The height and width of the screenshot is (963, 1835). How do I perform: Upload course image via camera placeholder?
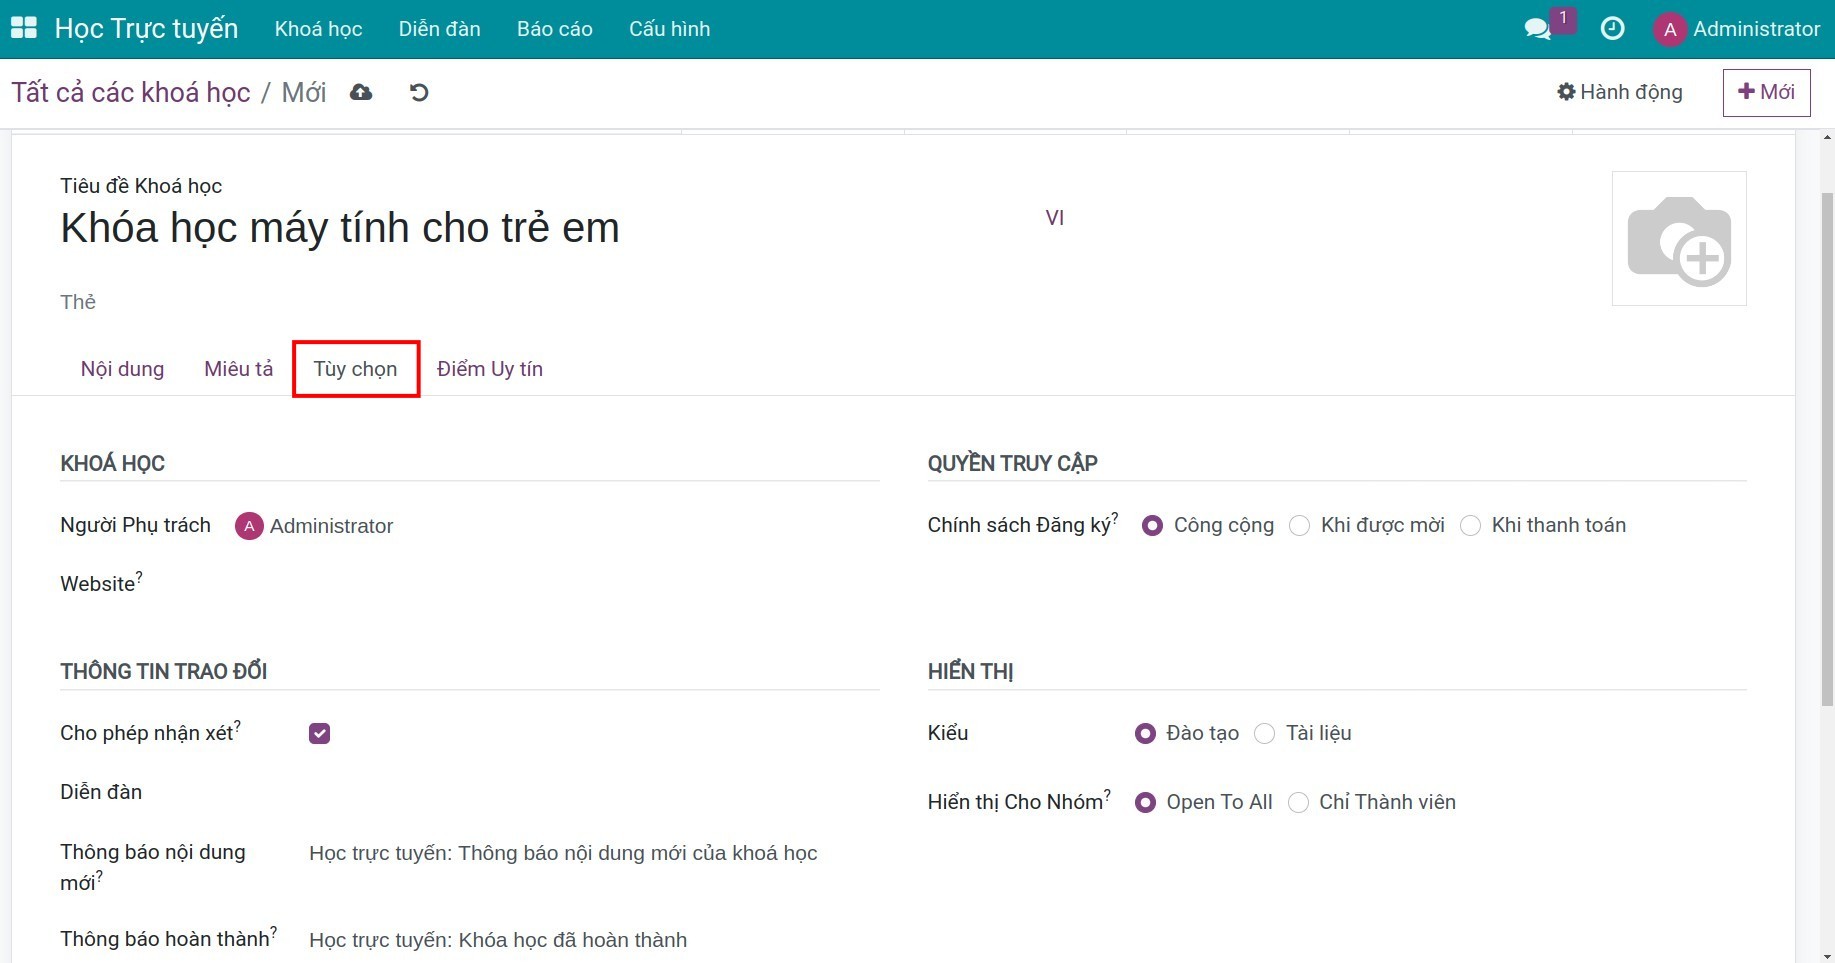coord(1678,239)
